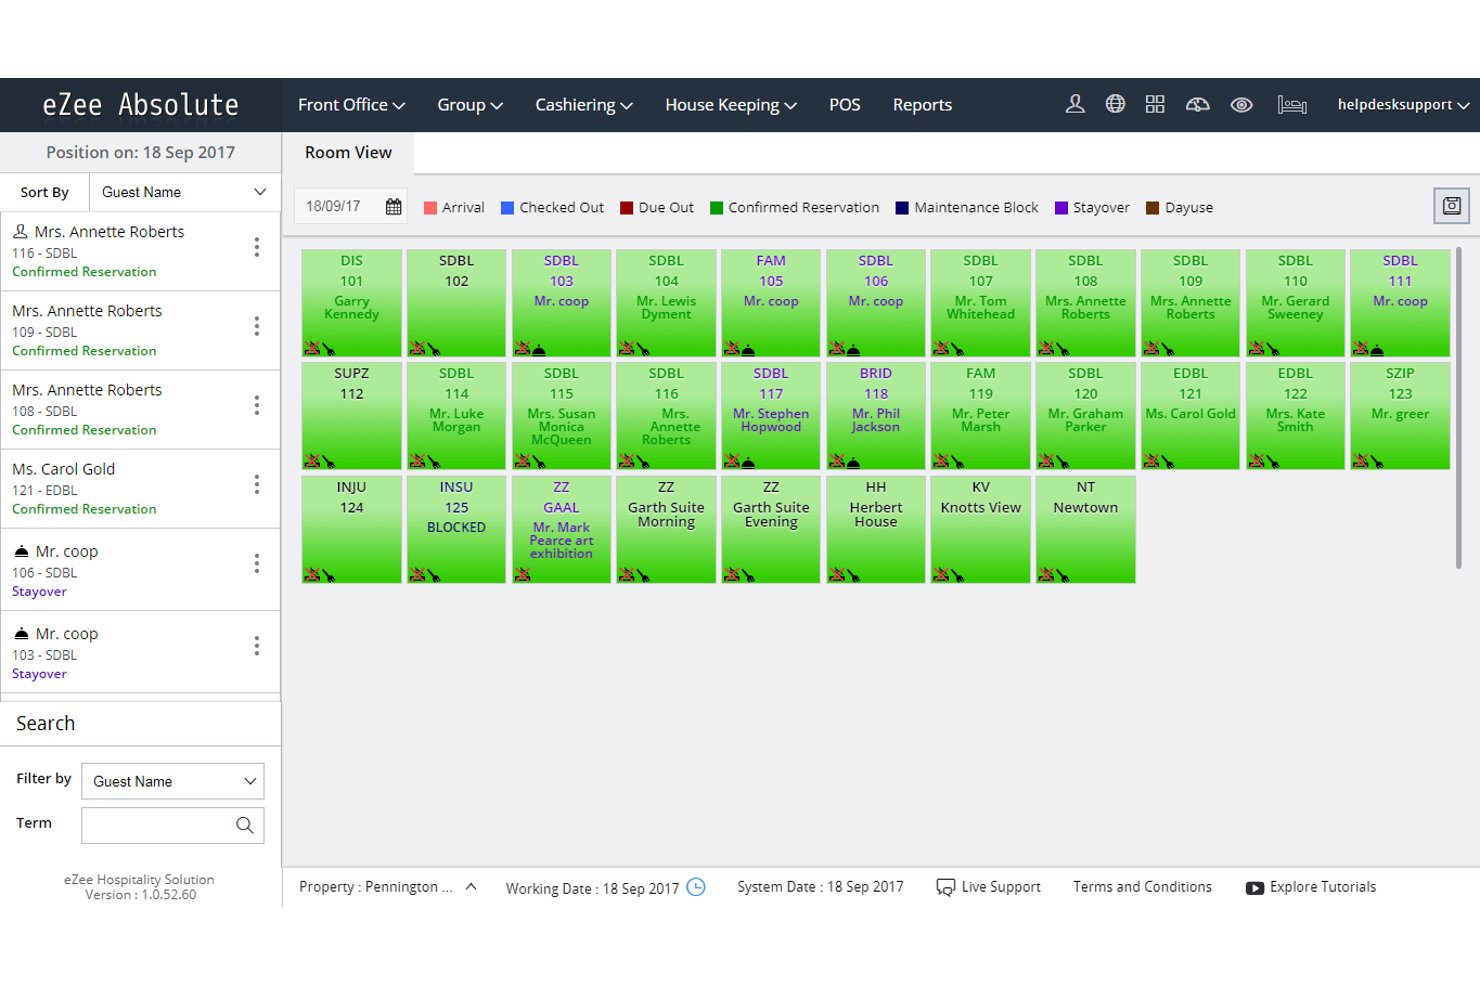The width and height of the screenshot is (1480, 987).
Task: Open Sort By Guest Name dropdown
Action: pyautogui.click(x=184, y=192)
